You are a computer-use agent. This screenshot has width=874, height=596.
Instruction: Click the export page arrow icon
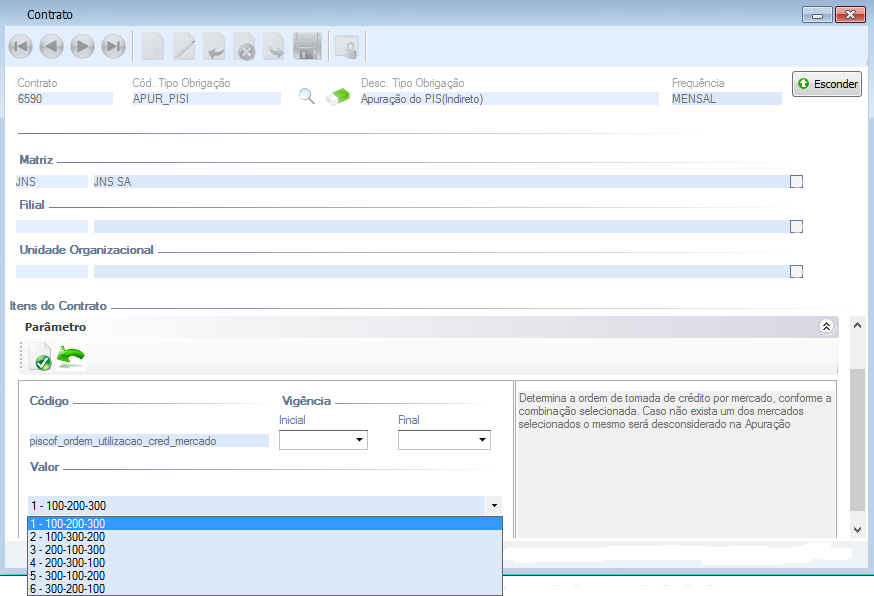(274, 46)
